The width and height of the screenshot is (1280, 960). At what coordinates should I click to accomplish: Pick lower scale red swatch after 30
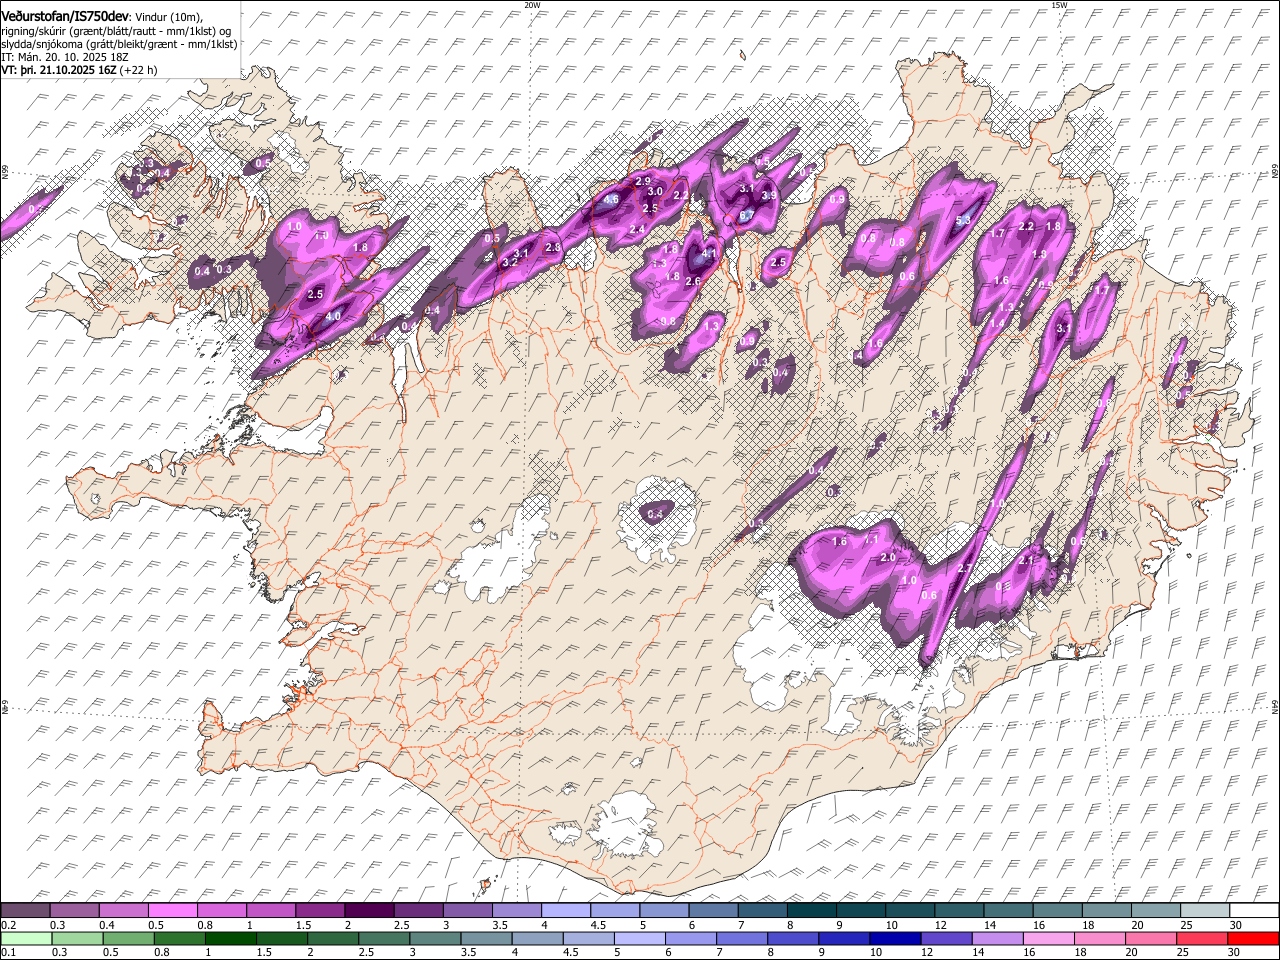[1254, 938]
